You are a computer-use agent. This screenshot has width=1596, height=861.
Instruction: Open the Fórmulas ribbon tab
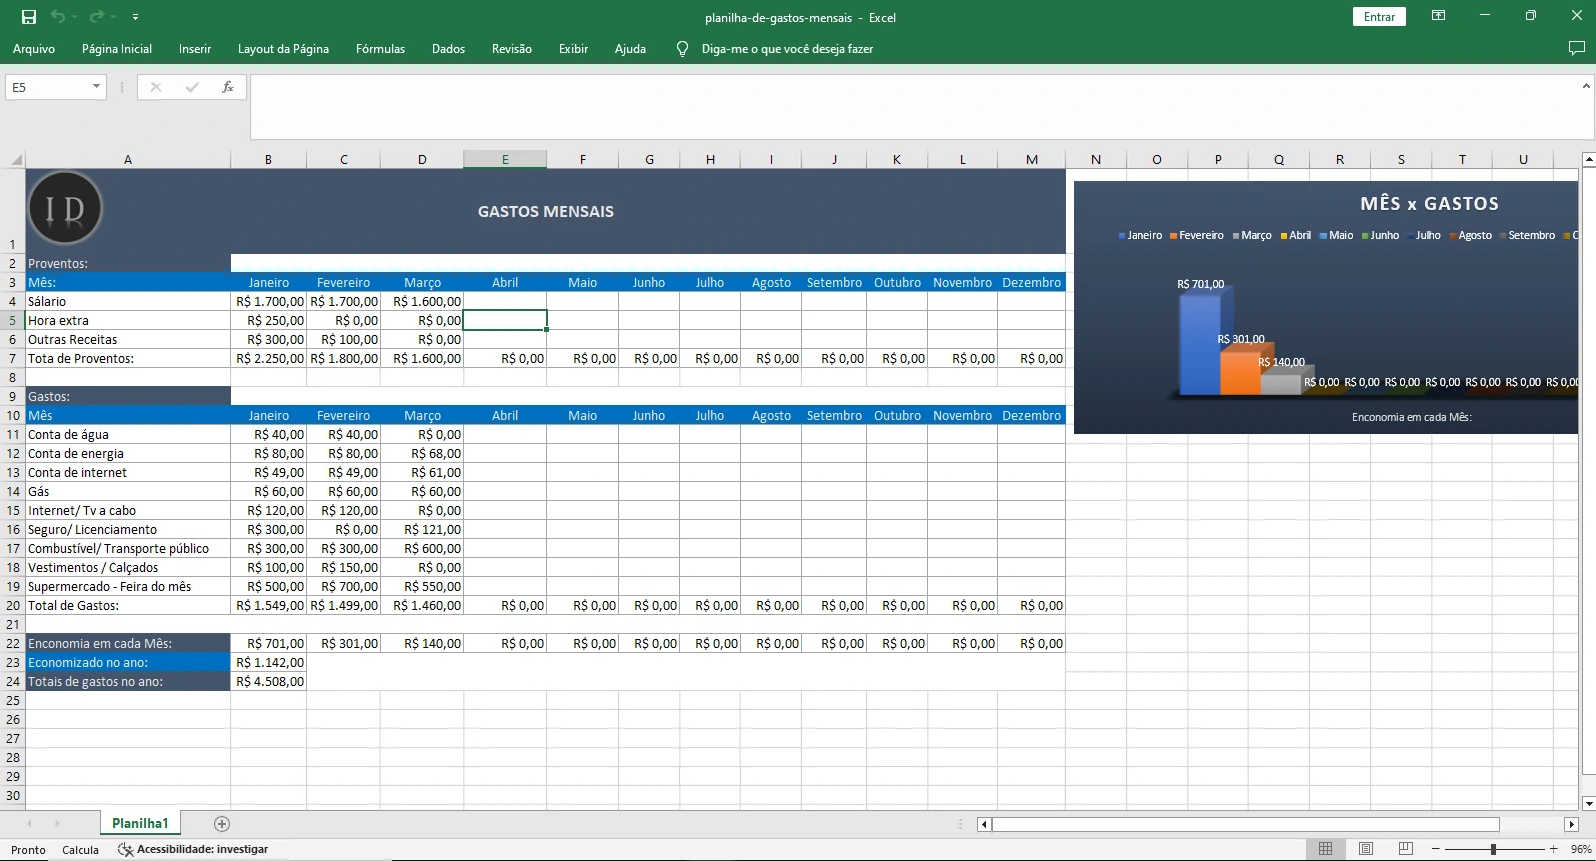pos(380,48)
